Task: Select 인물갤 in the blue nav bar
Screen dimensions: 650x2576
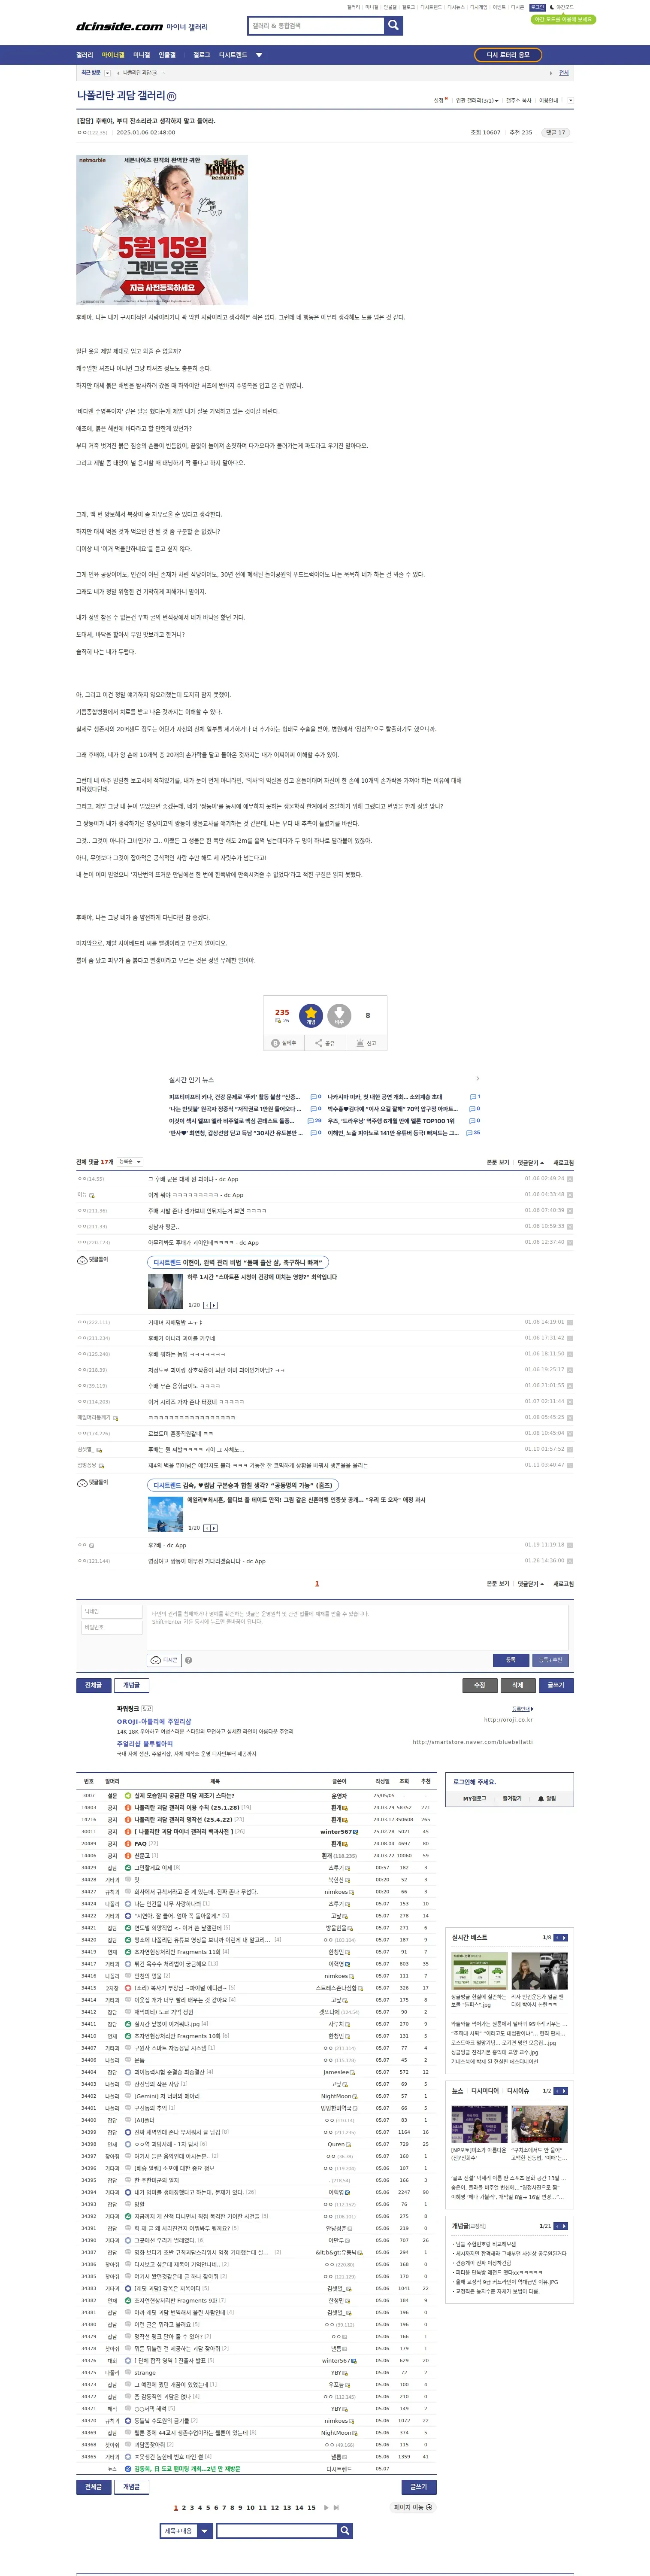Action: click(x=166, y=55)
